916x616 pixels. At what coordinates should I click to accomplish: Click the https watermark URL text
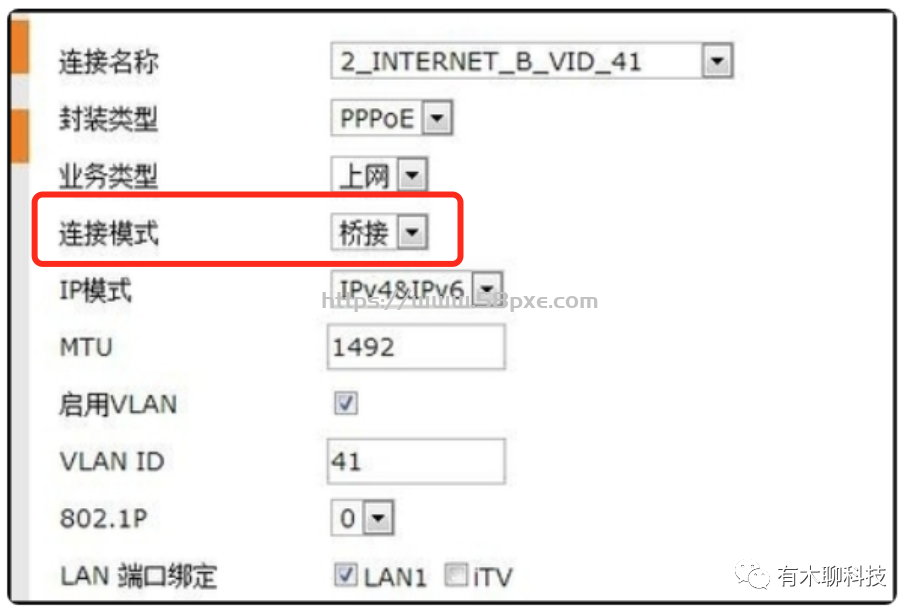[x=460, y=301]
